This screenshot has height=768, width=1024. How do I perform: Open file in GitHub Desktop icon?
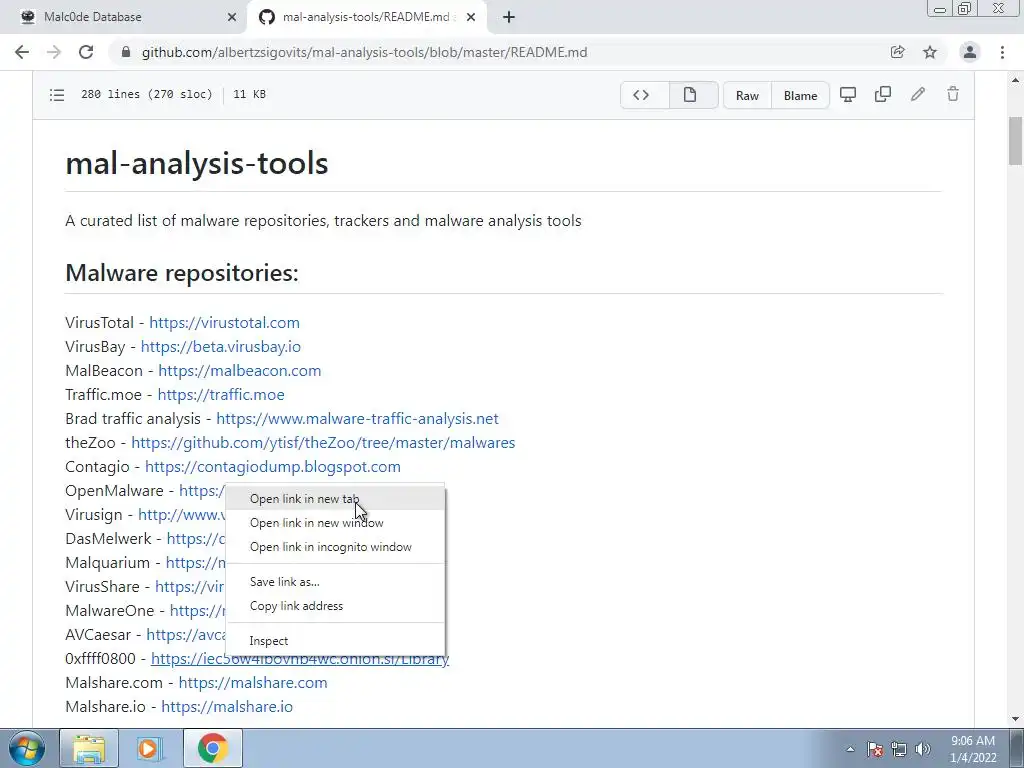tap(848, 95)
